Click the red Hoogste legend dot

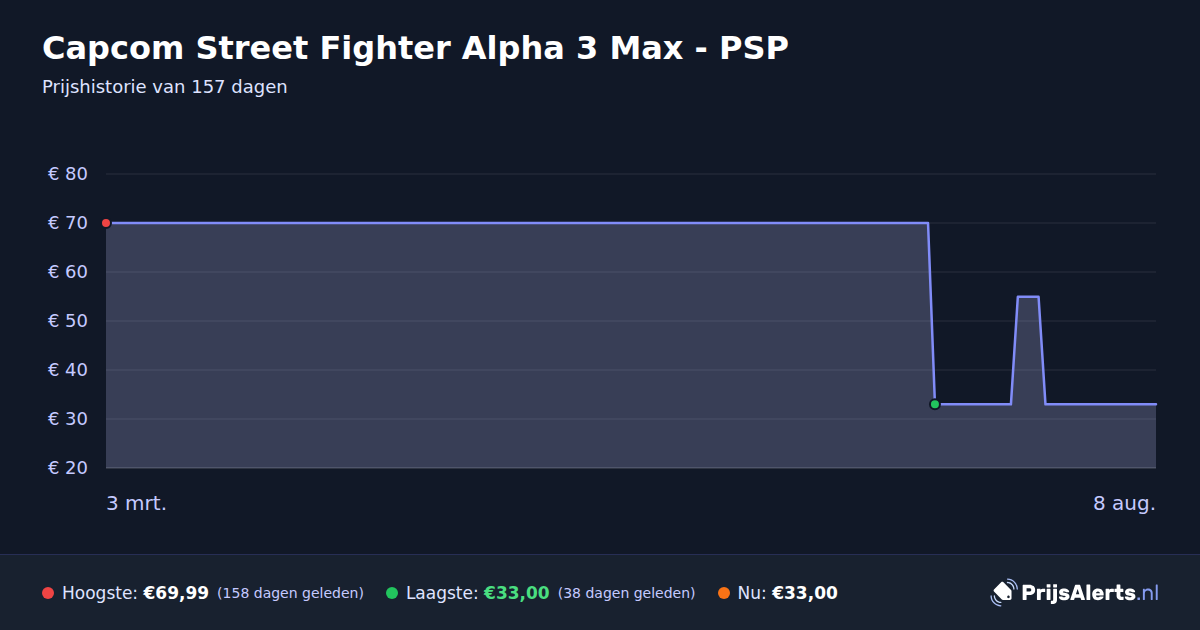(x=48, y=593)
